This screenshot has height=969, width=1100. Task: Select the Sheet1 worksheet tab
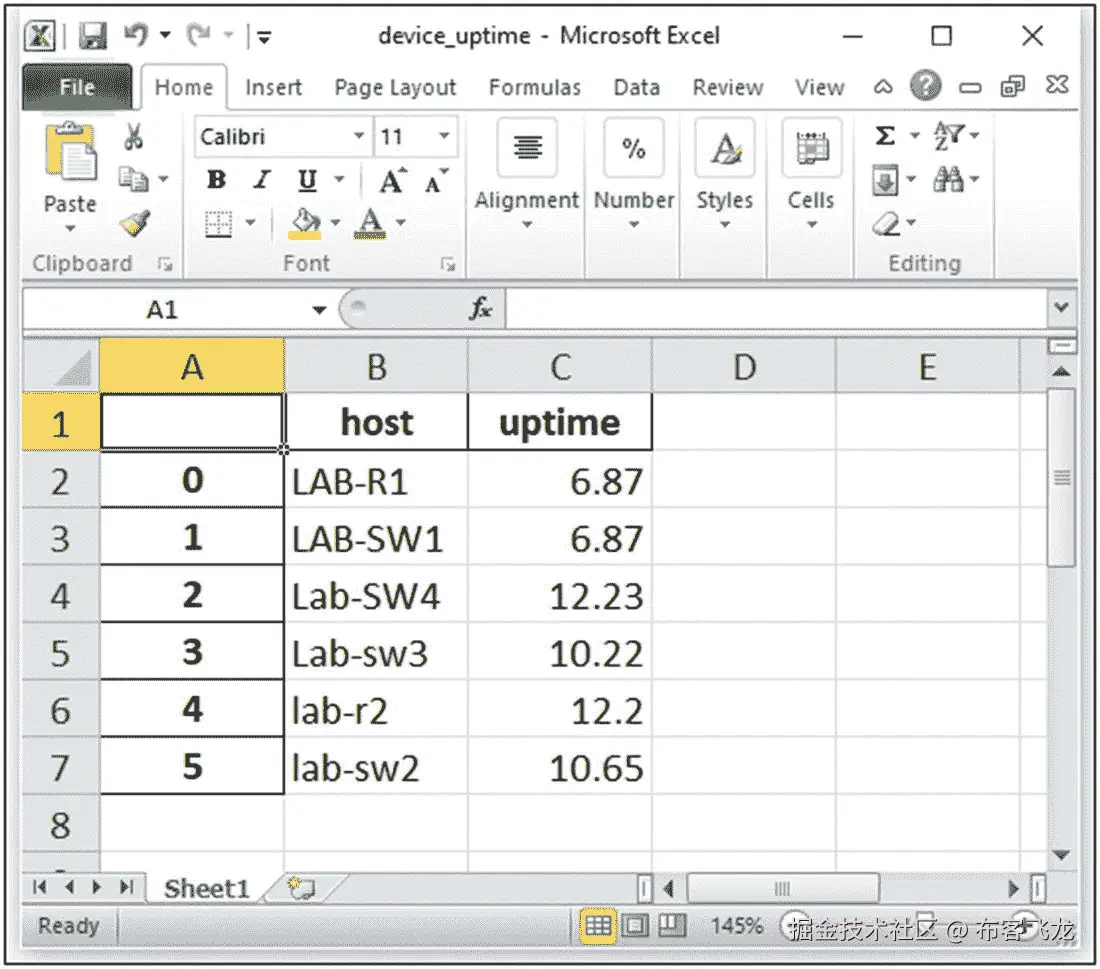(x=207, y=888)
